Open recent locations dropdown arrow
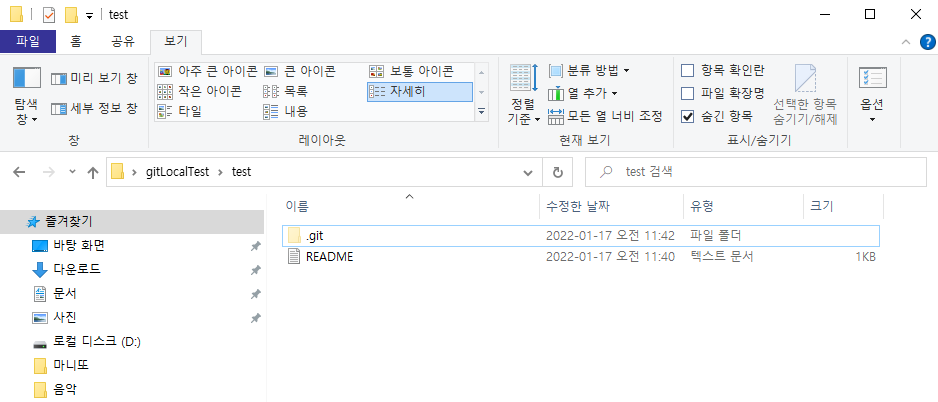The width and height of the screenshot is (938, 402). [72, 172]
